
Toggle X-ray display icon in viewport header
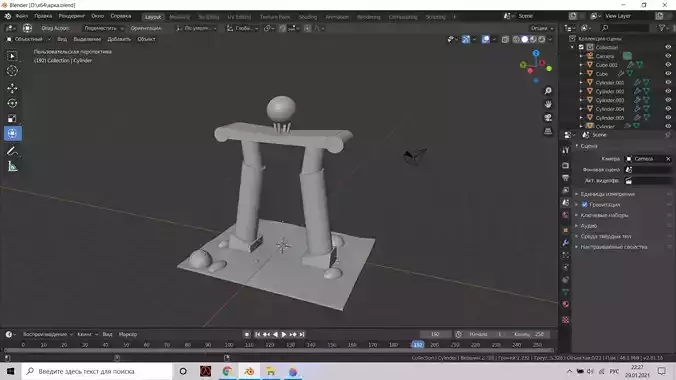click(x=505, y=40)
